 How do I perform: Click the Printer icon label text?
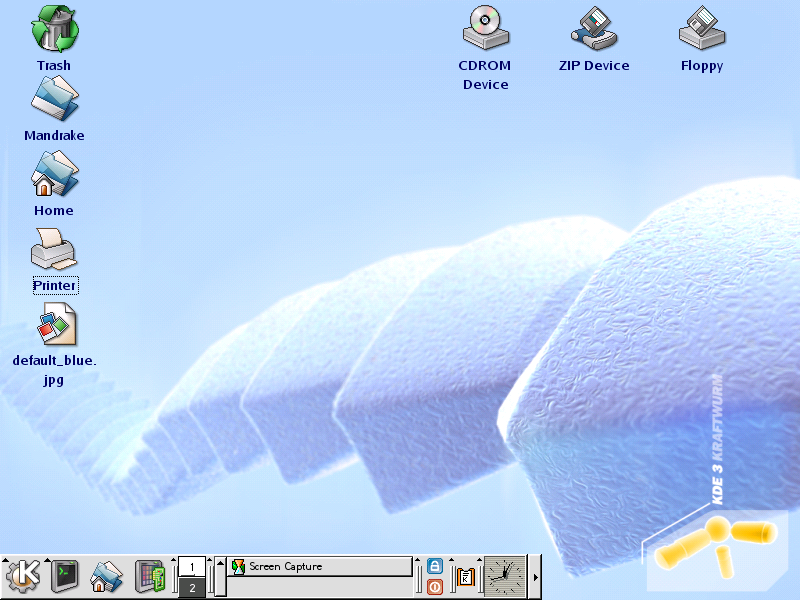(x=55, y=285)
